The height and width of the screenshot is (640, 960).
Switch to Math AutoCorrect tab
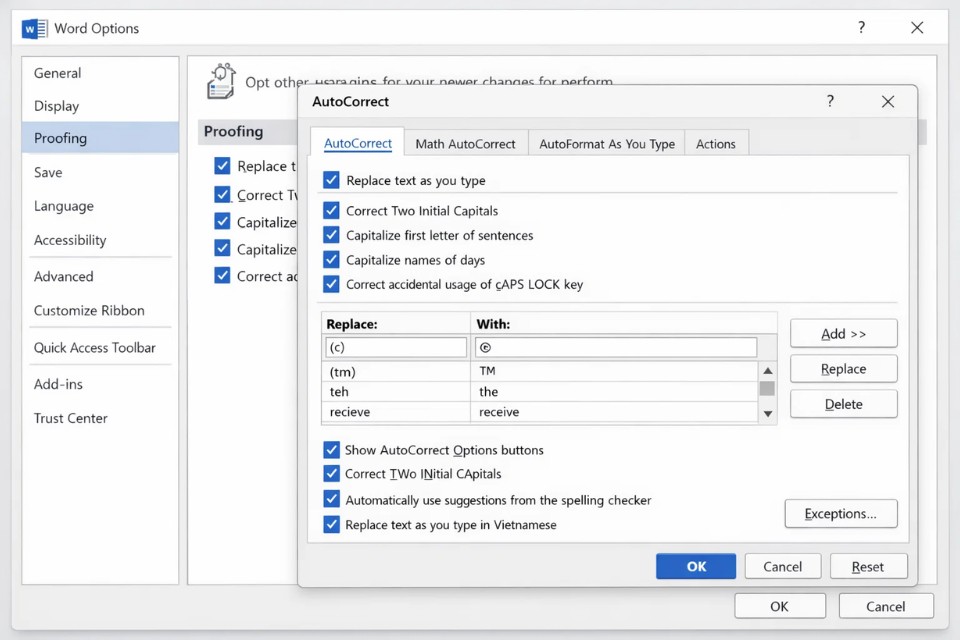point(465,144)
